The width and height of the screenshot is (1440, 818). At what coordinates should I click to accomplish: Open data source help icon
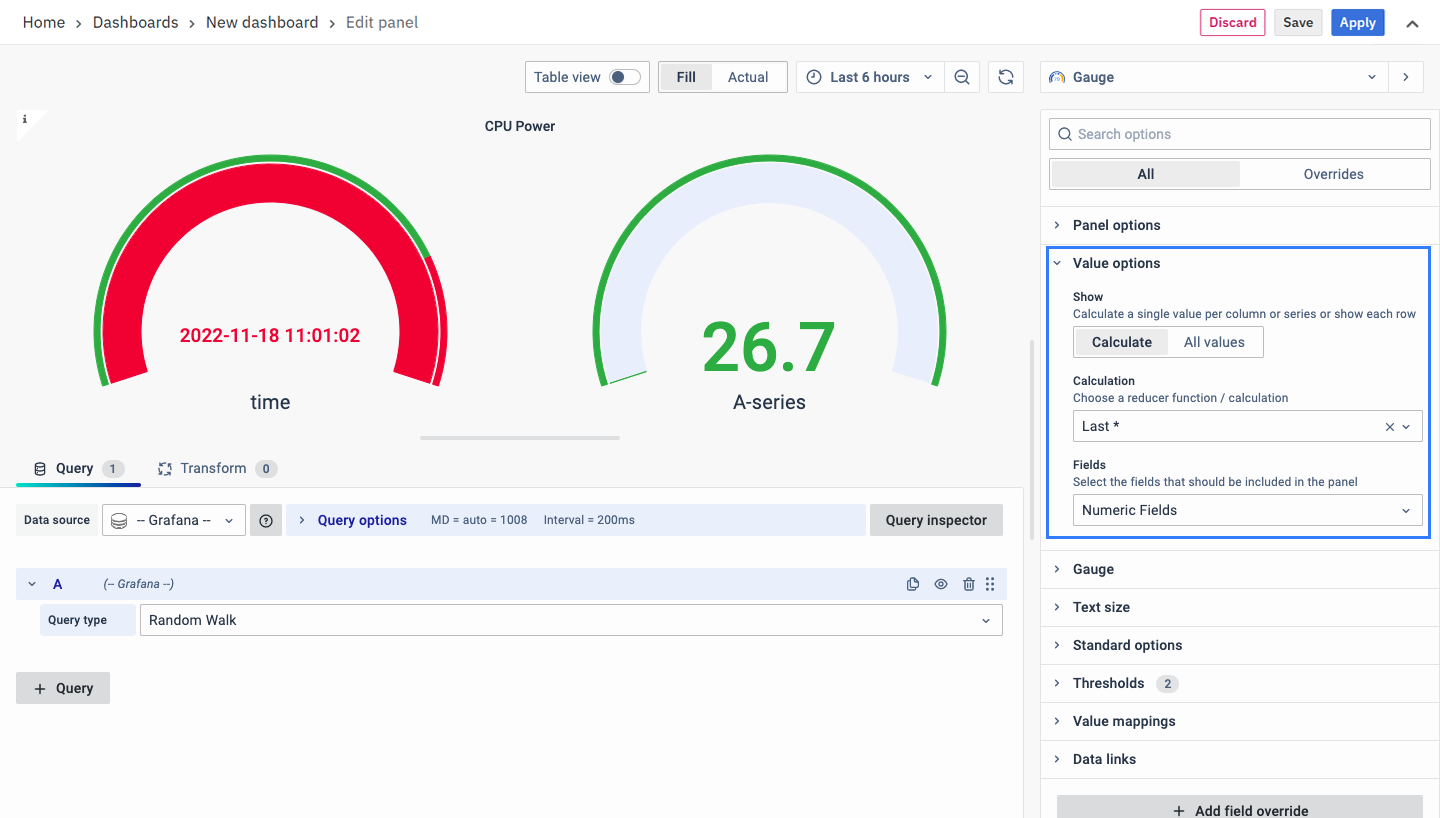pyautogui.click(x=266, y=520)
